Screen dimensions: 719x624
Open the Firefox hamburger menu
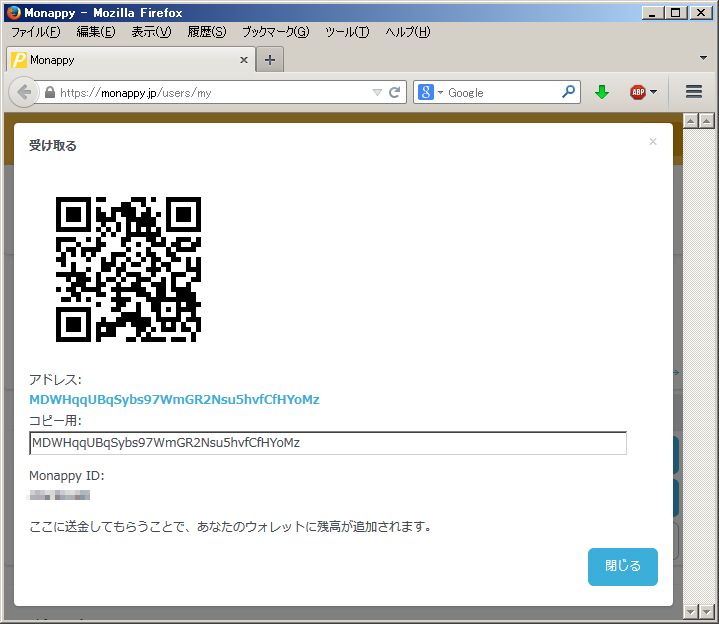point(694,92)
